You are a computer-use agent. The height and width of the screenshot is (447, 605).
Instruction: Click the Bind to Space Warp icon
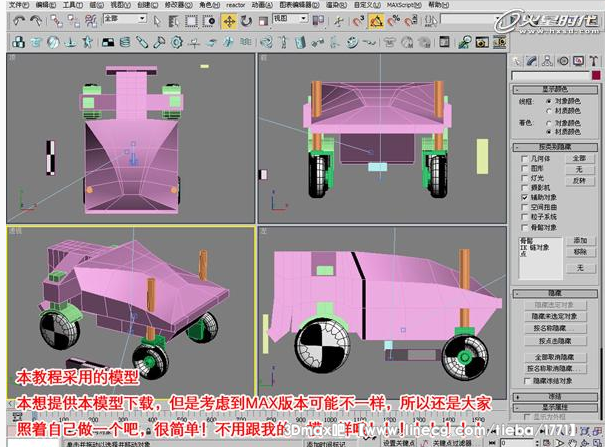[x=91, y=21]
